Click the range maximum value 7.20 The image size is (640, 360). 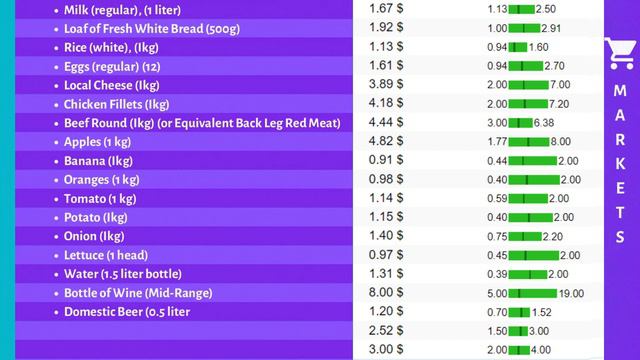pos(559,104)
